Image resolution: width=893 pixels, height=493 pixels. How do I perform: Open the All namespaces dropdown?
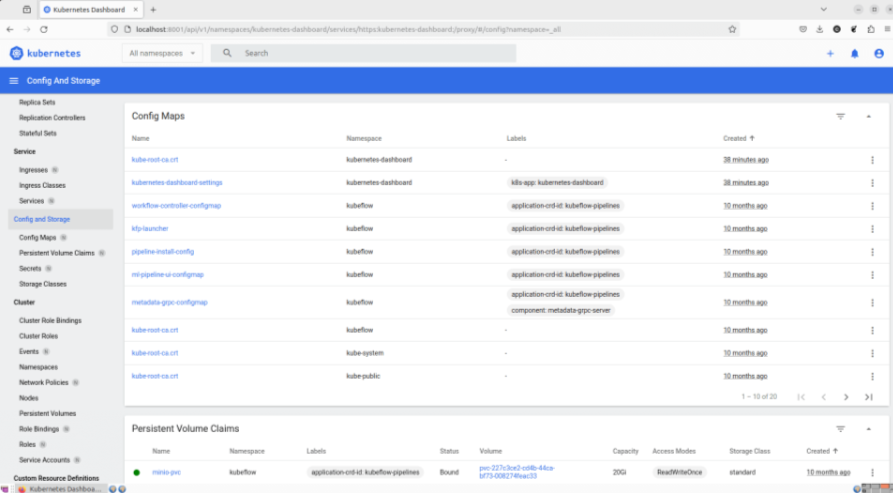[162, 53]
